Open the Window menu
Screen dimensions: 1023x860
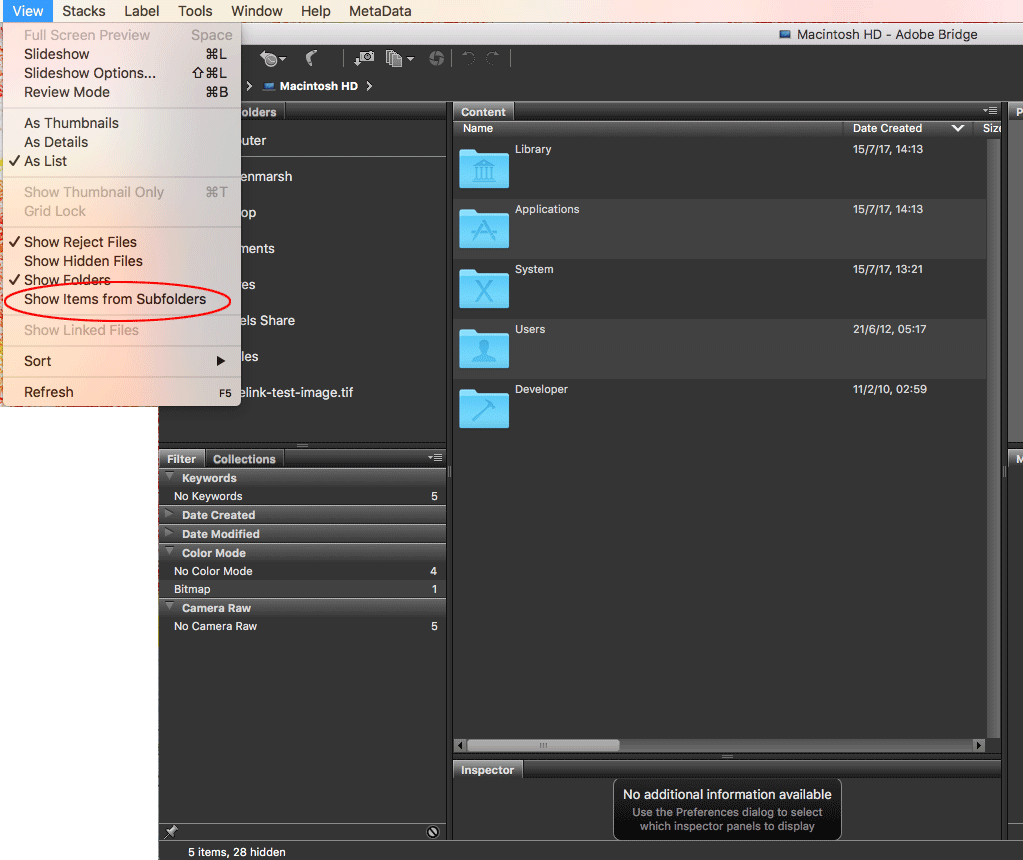tap(256, 11)
